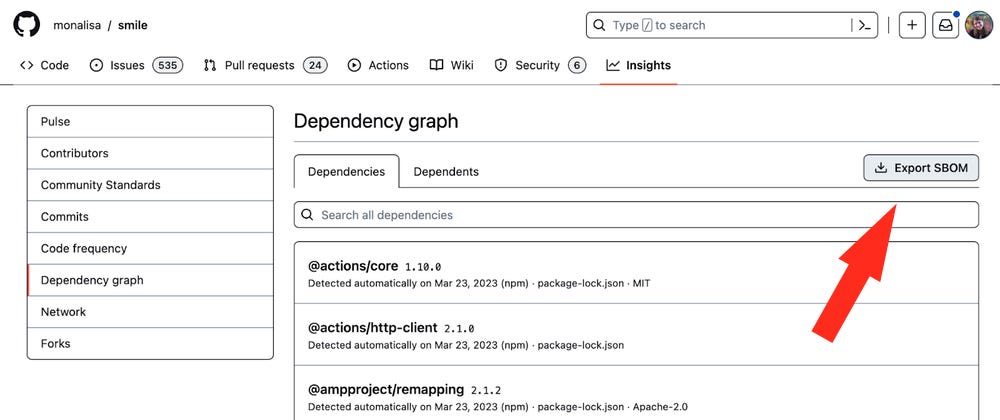Click the Pull requests branch icon

(x=210, y=65)
